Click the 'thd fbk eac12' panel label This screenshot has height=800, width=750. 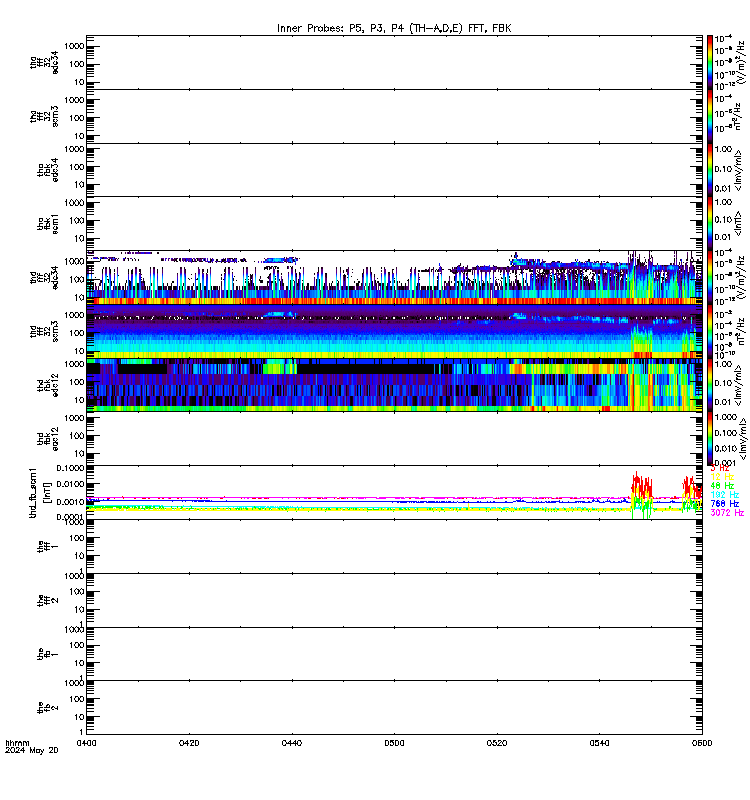click(48, 438)
